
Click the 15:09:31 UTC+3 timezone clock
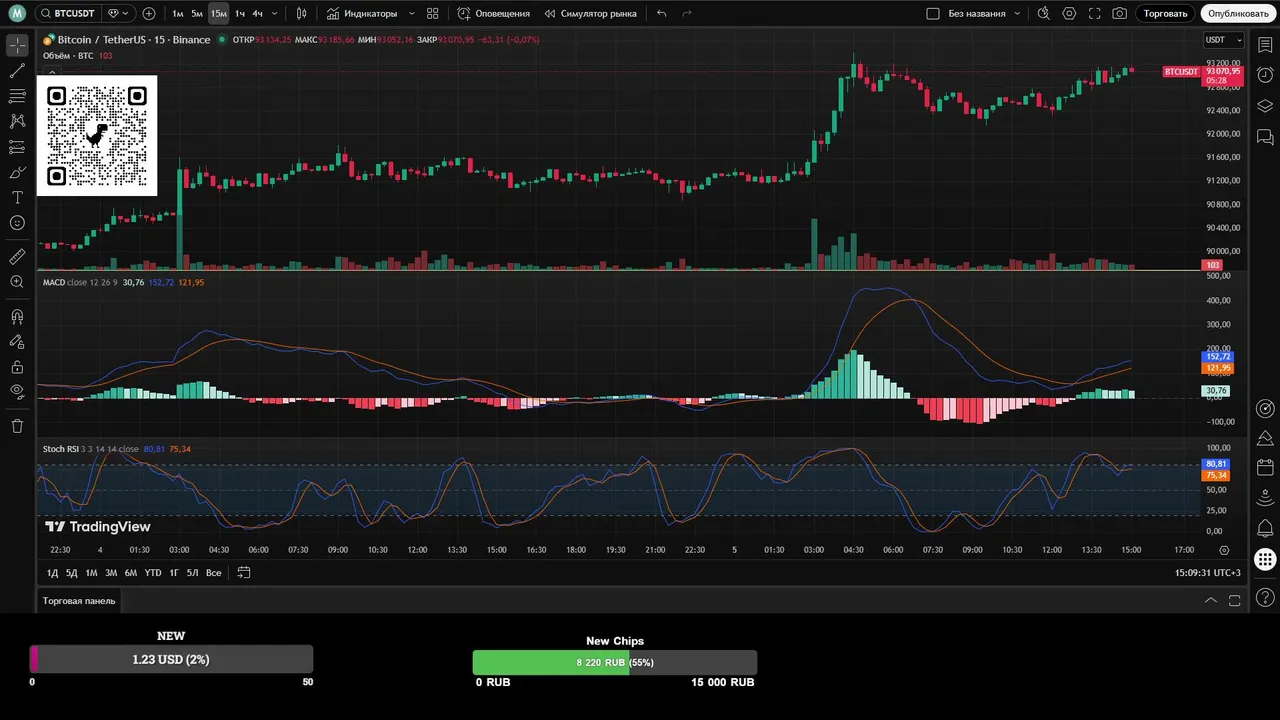[x=1207, y=573]
